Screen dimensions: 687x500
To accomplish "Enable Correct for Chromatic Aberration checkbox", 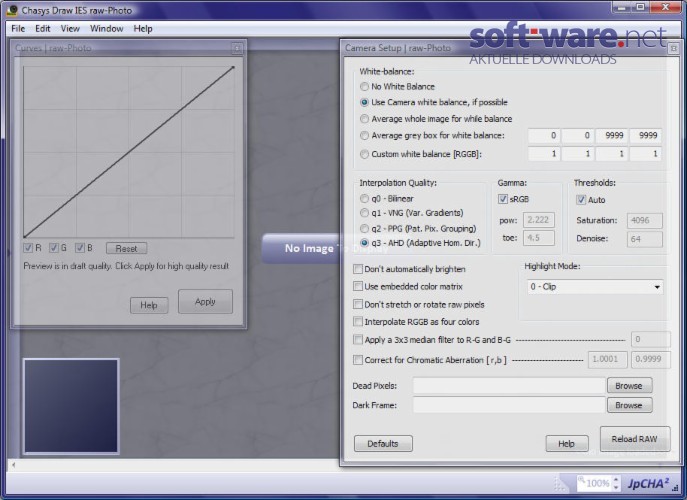I will pyautogui.click(x=358, y=360).
